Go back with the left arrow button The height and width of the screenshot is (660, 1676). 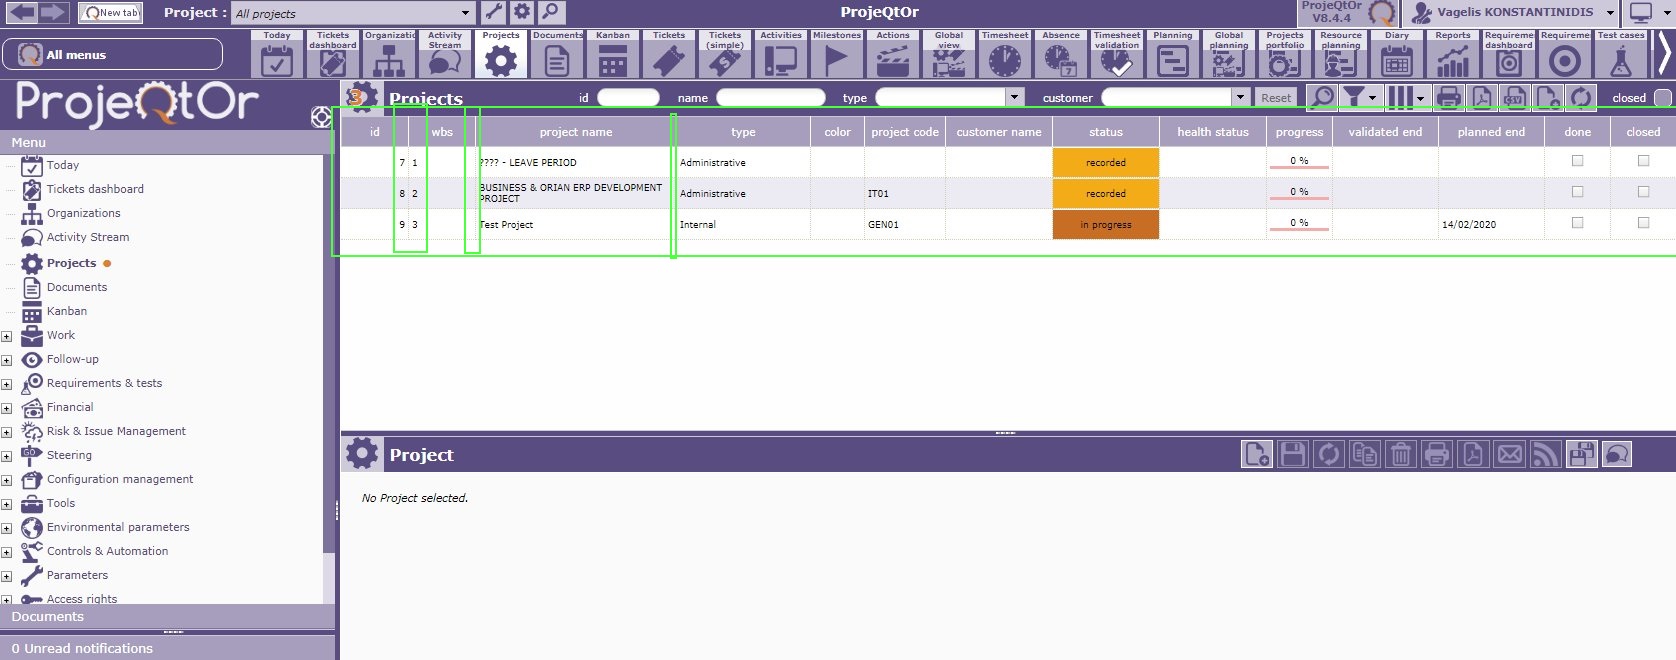pos(22,12)
